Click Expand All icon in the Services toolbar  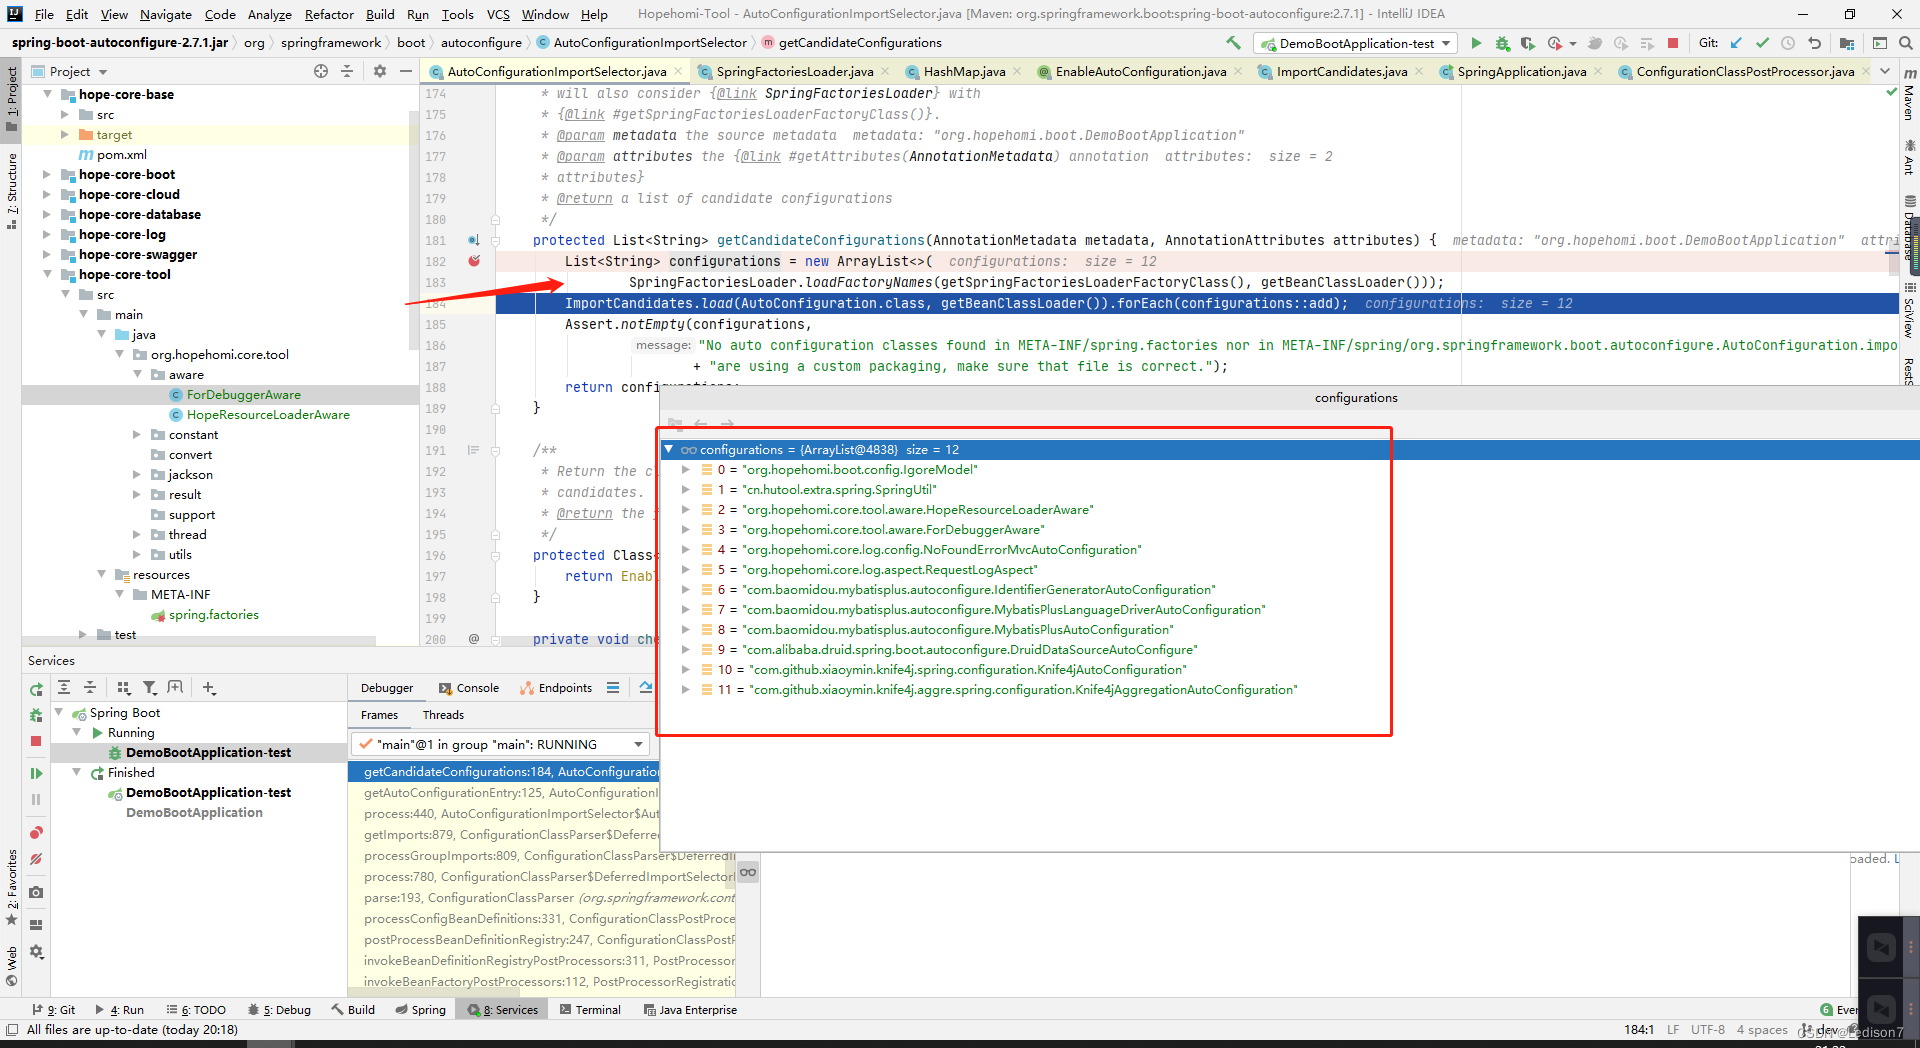(64, 687)
